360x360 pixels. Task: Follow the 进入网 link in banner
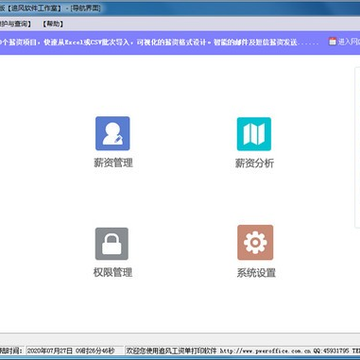(x=349, y=42)
